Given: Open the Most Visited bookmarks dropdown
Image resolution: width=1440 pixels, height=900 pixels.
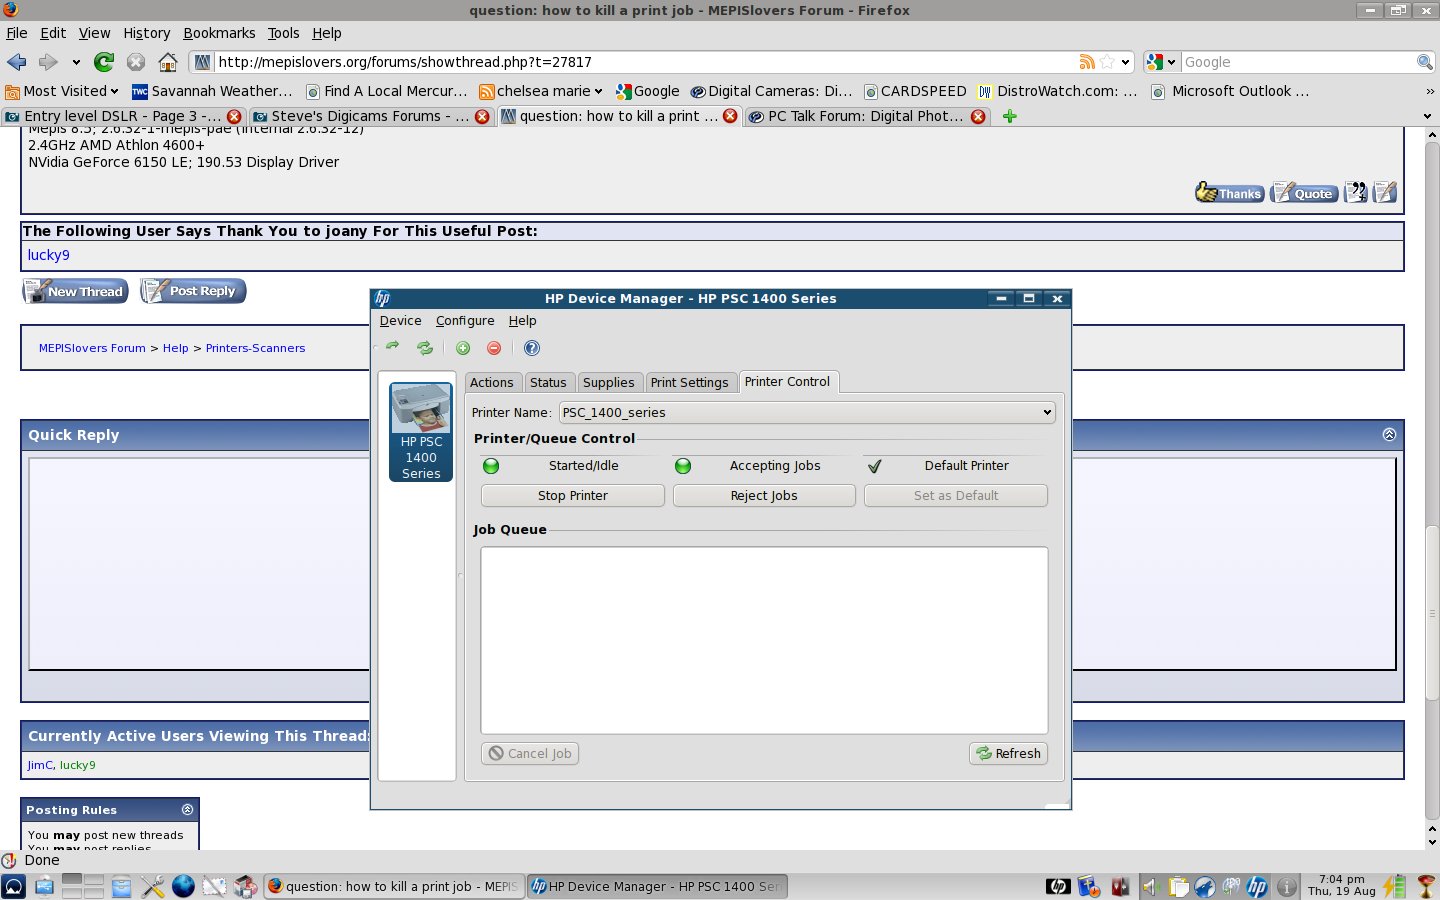Looking at the screenshot, I should pos(62,91).
